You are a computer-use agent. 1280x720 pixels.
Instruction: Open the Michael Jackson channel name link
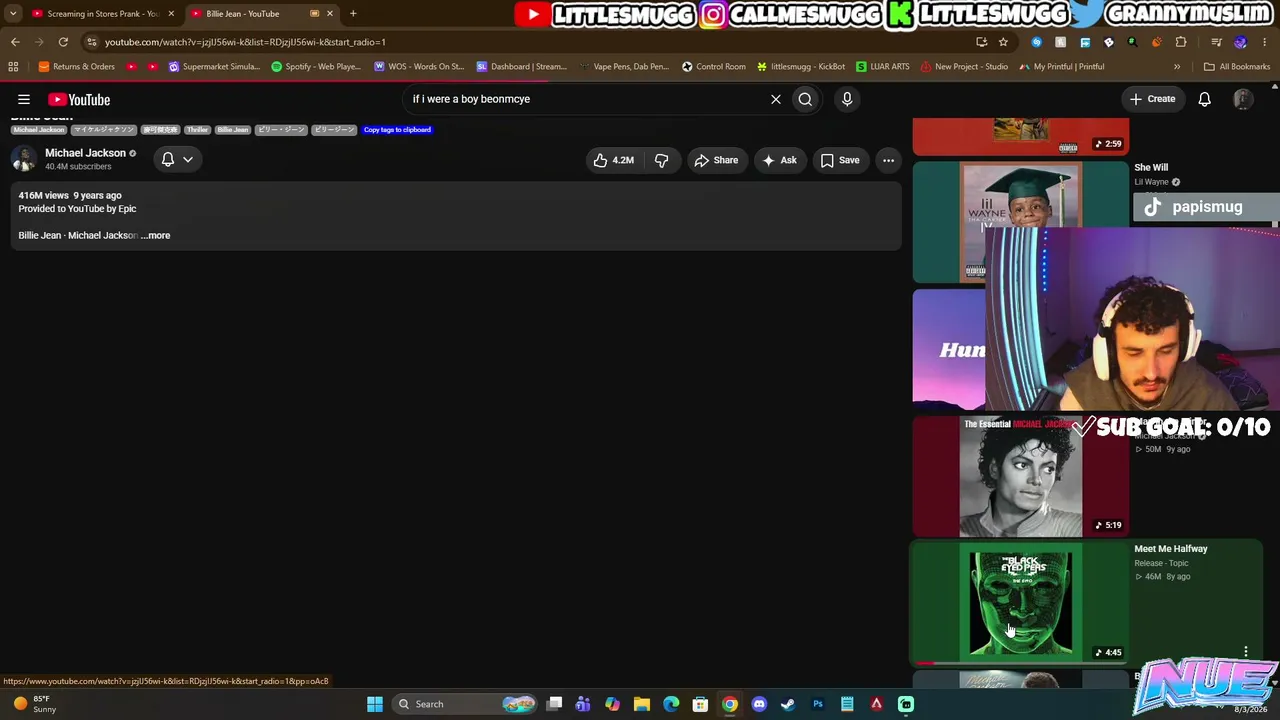[x=85, y=153]
